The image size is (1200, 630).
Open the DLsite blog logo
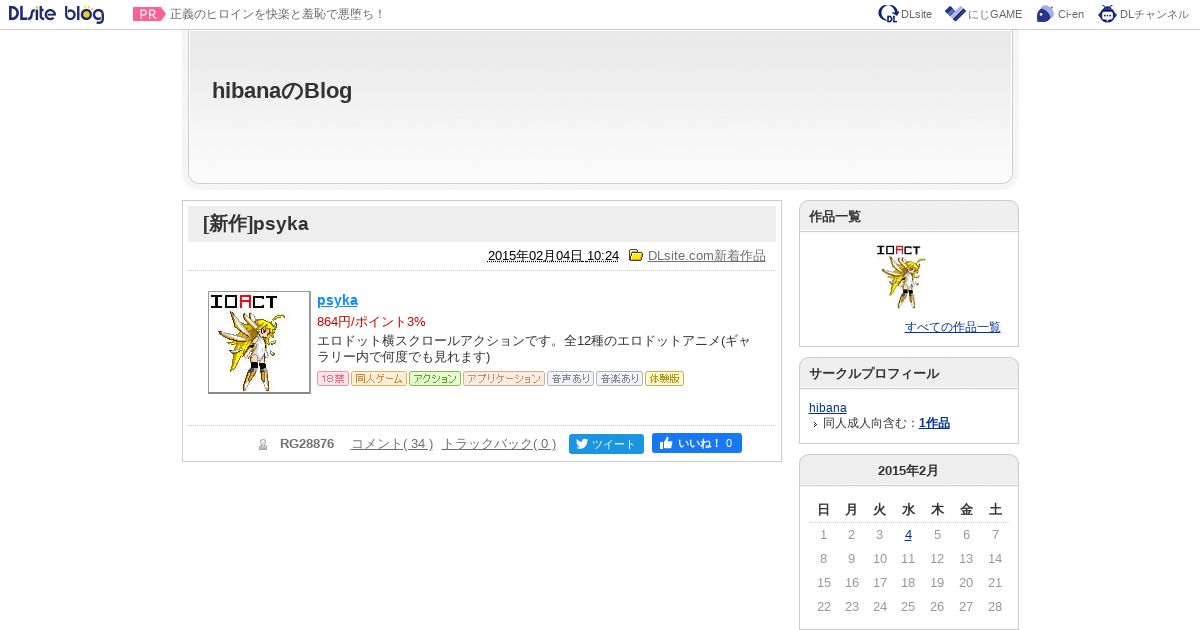click(x=56, y=14)
